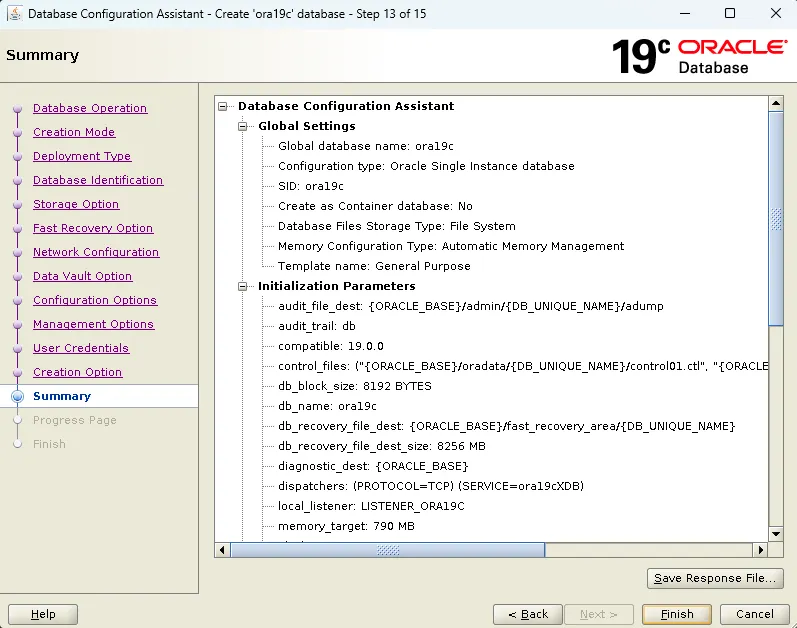
Task: Select 'memory_target: 790 MB' row
Action: point(346,526)
